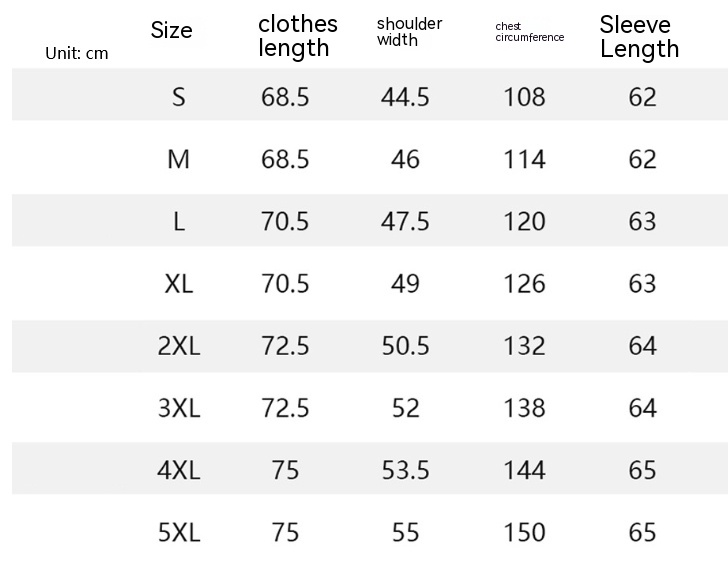Select chest circumference value 150
The height and width of the screenshot is (561, 728).
pyautogui.click(x=525, y=532)
